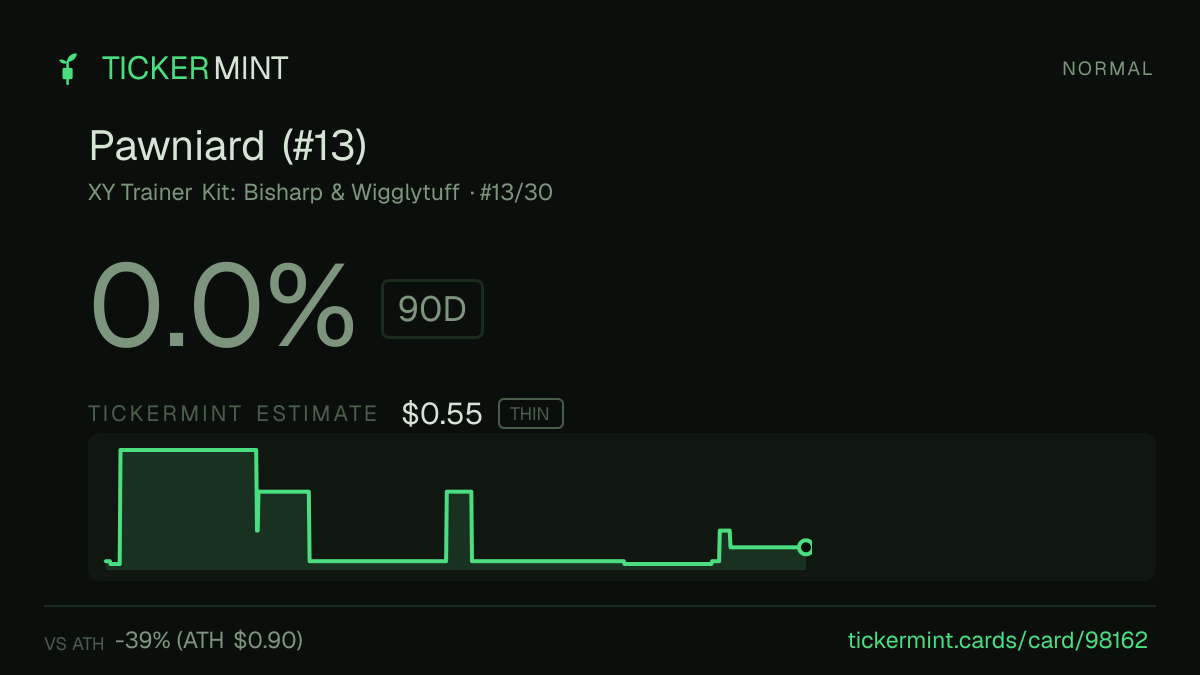Select the $0.55 estimate price
Screen dimensions: 1200x675
point(442,414)
